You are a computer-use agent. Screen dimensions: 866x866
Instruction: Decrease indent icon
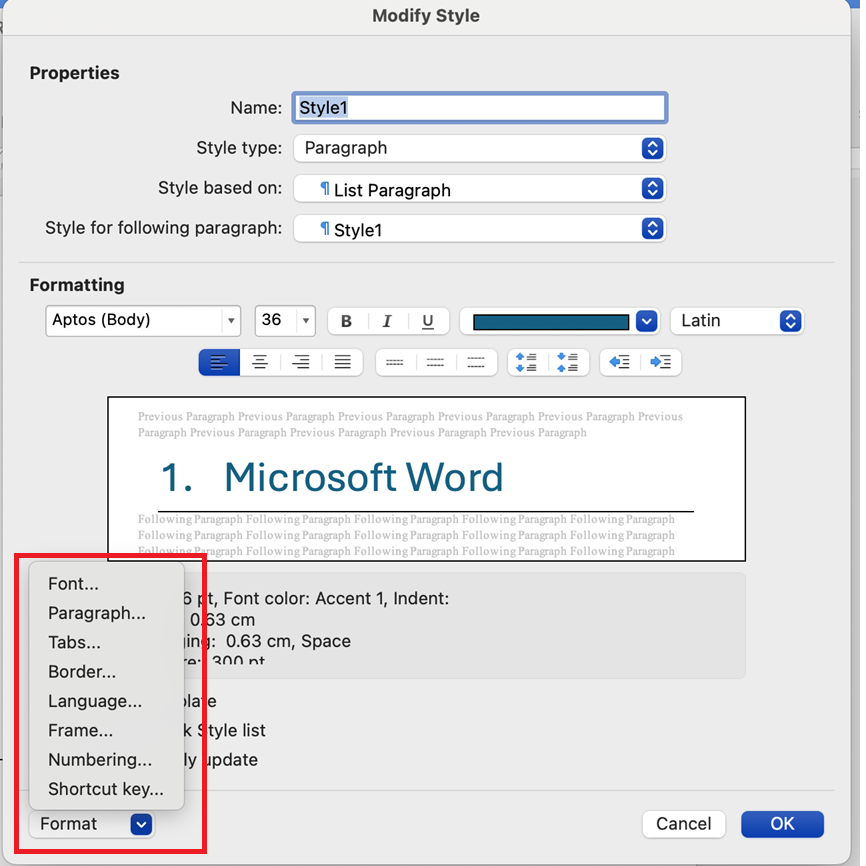point(620,362)
